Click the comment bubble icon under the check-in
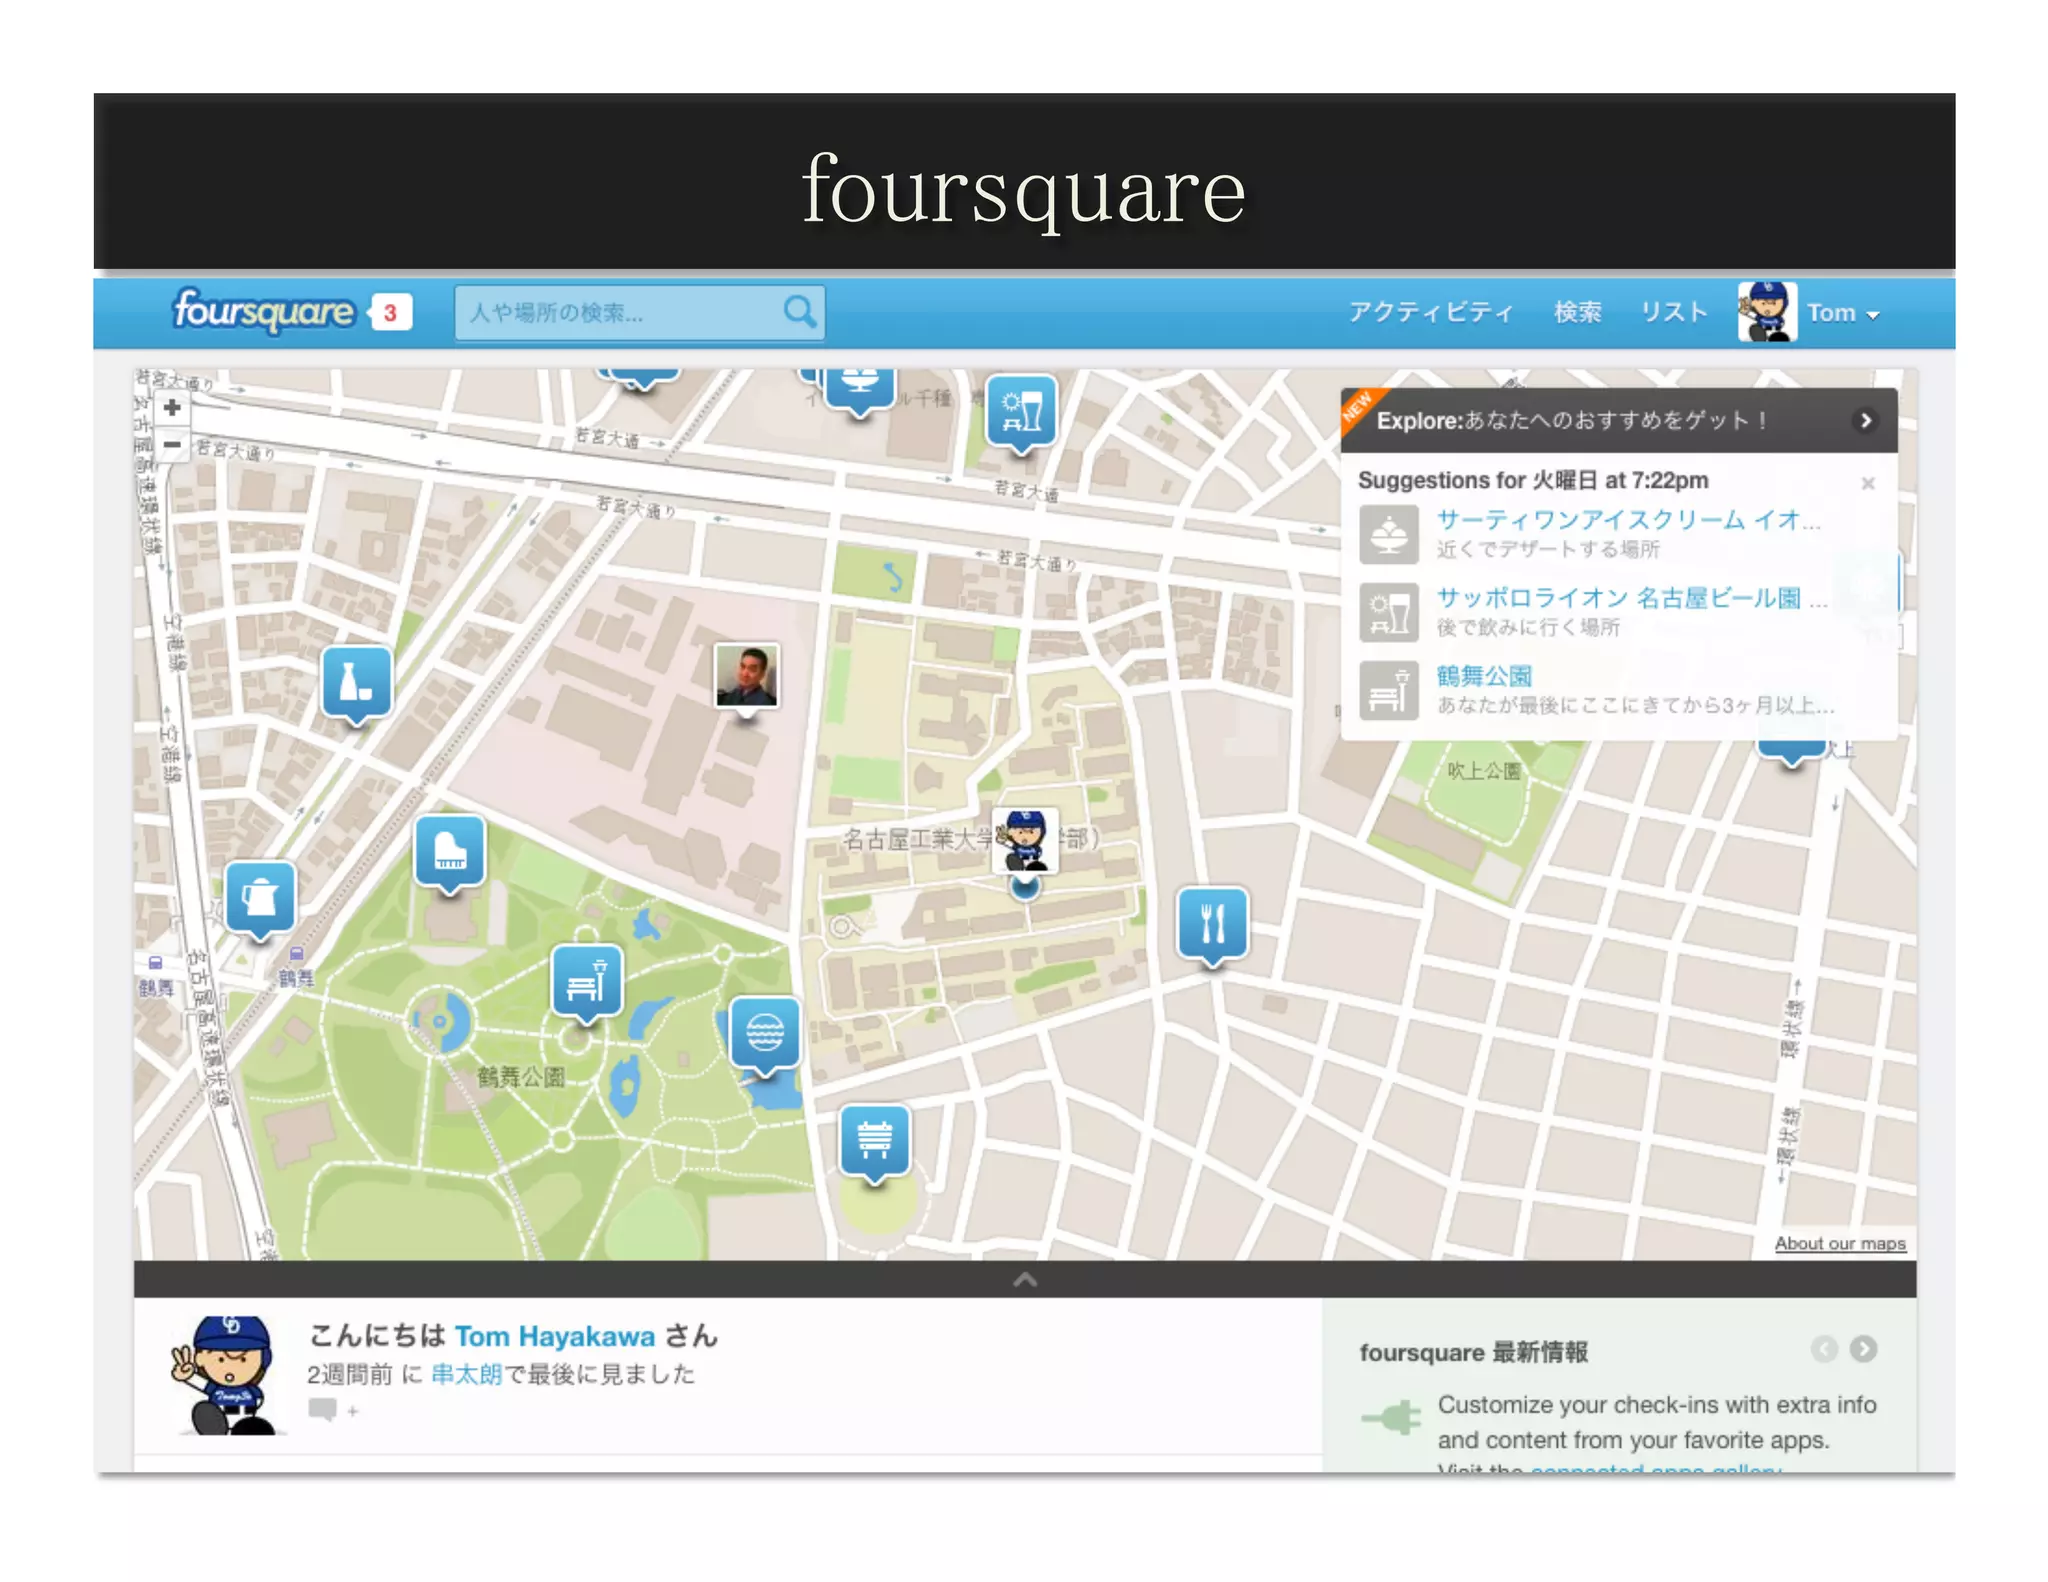The width and height of the screenshot is (2048, 1582). (x=322, y=1410)
